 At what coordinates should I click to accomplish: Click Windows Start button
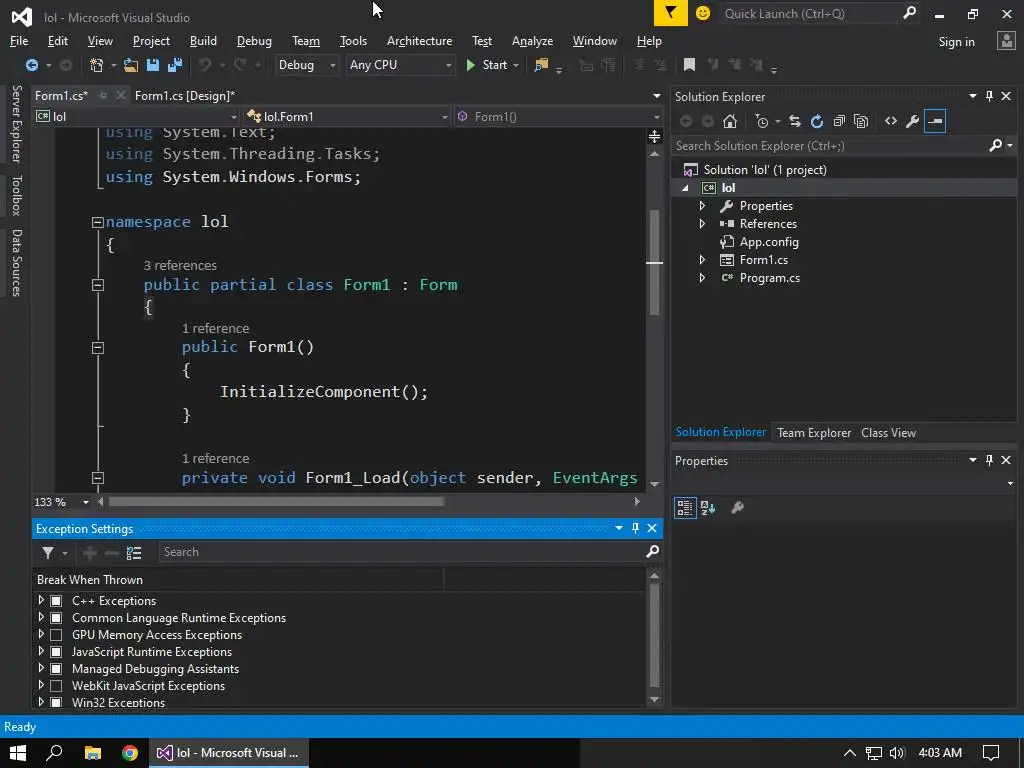(x=18, y=753)
